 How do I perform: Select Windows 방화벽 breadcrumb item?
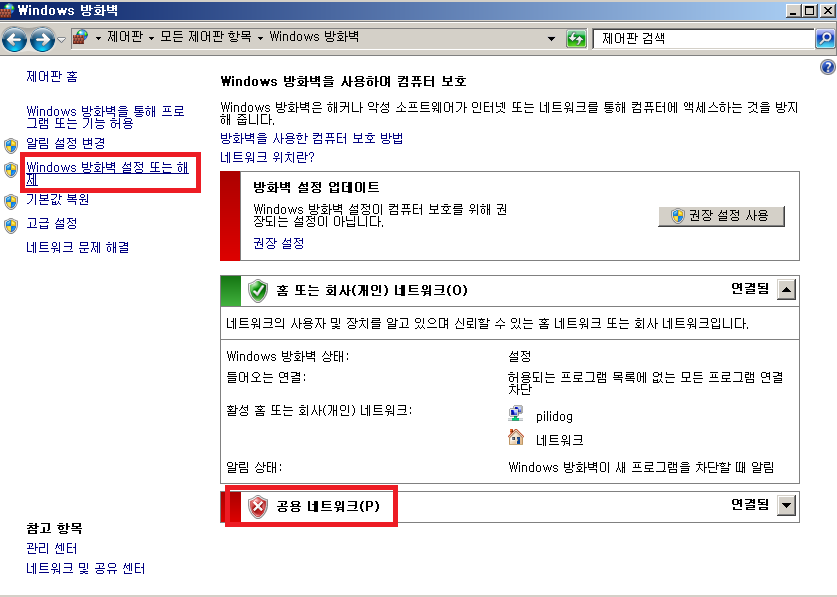click(x=314, y=37)
